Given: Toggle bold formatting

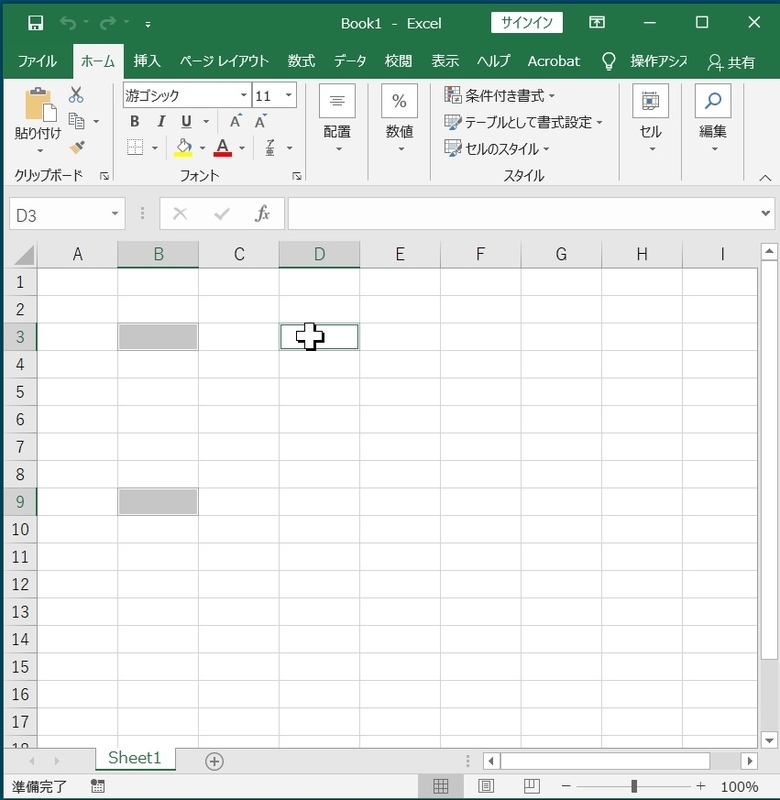Looking at the screenshot, I should pos(135,121).
